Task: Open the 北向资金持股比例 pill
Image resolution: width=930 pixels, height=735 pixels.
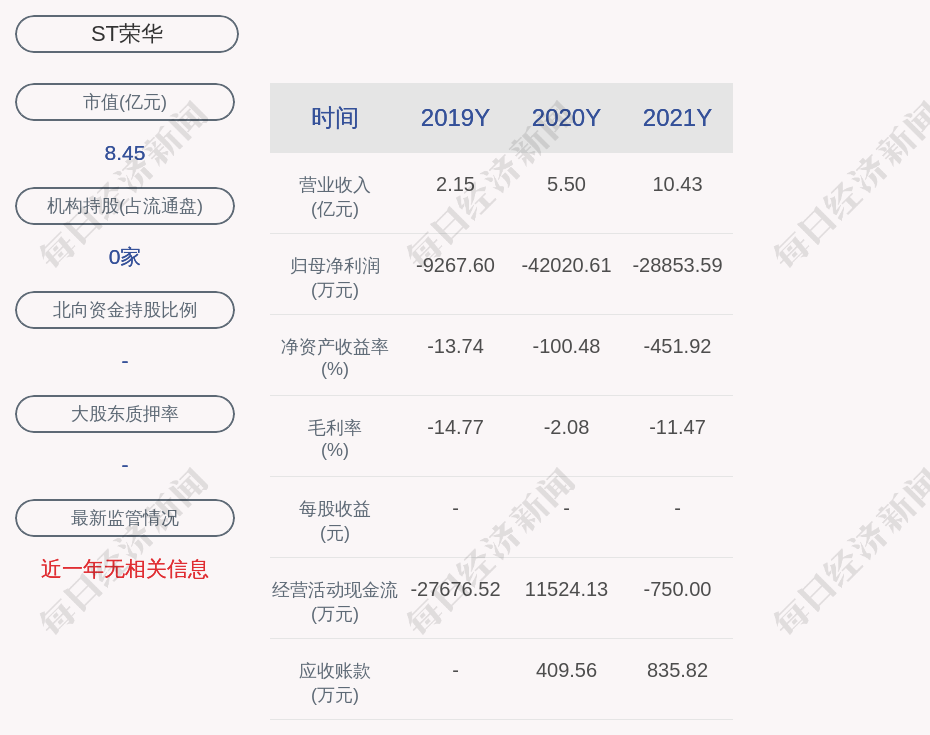Action: [125, 310]
